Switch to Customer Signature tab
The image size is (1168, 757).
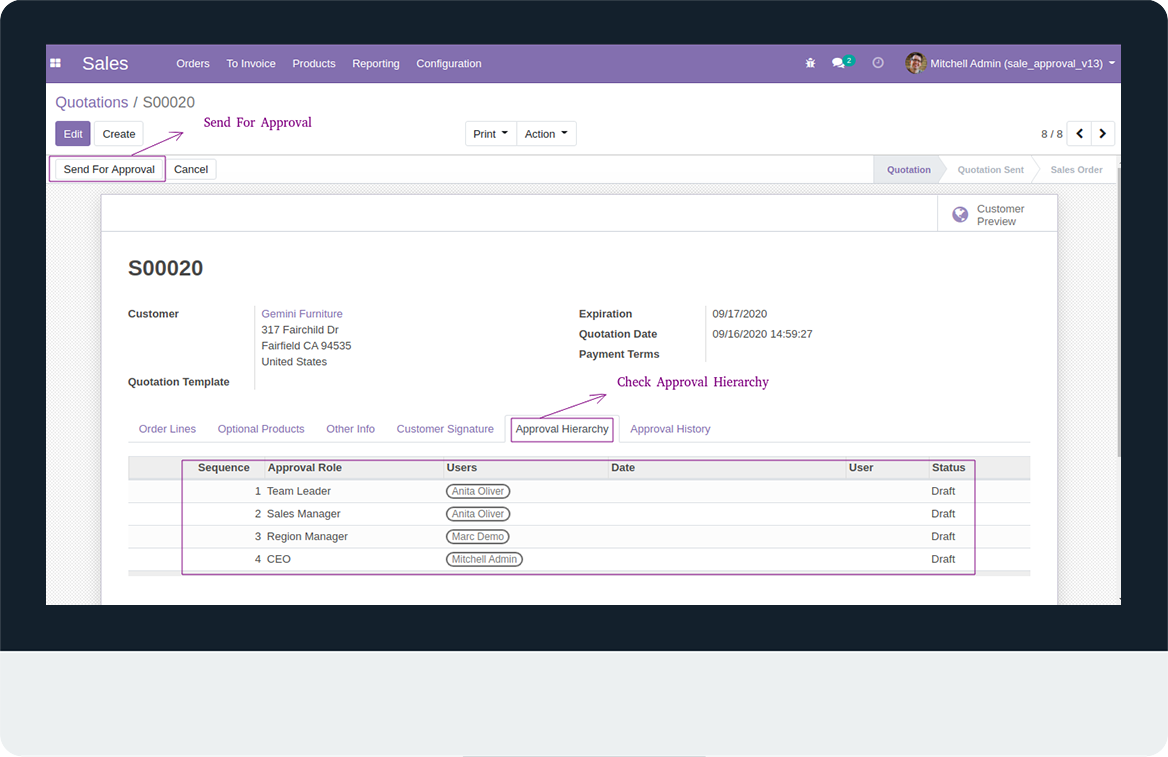(445, 429)
